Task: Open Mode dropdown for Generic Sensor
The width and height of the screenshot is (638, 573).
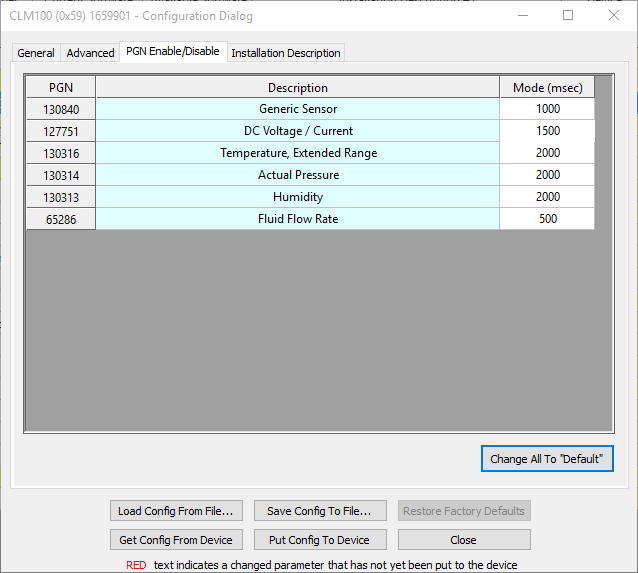Action: tap(547, 109)
